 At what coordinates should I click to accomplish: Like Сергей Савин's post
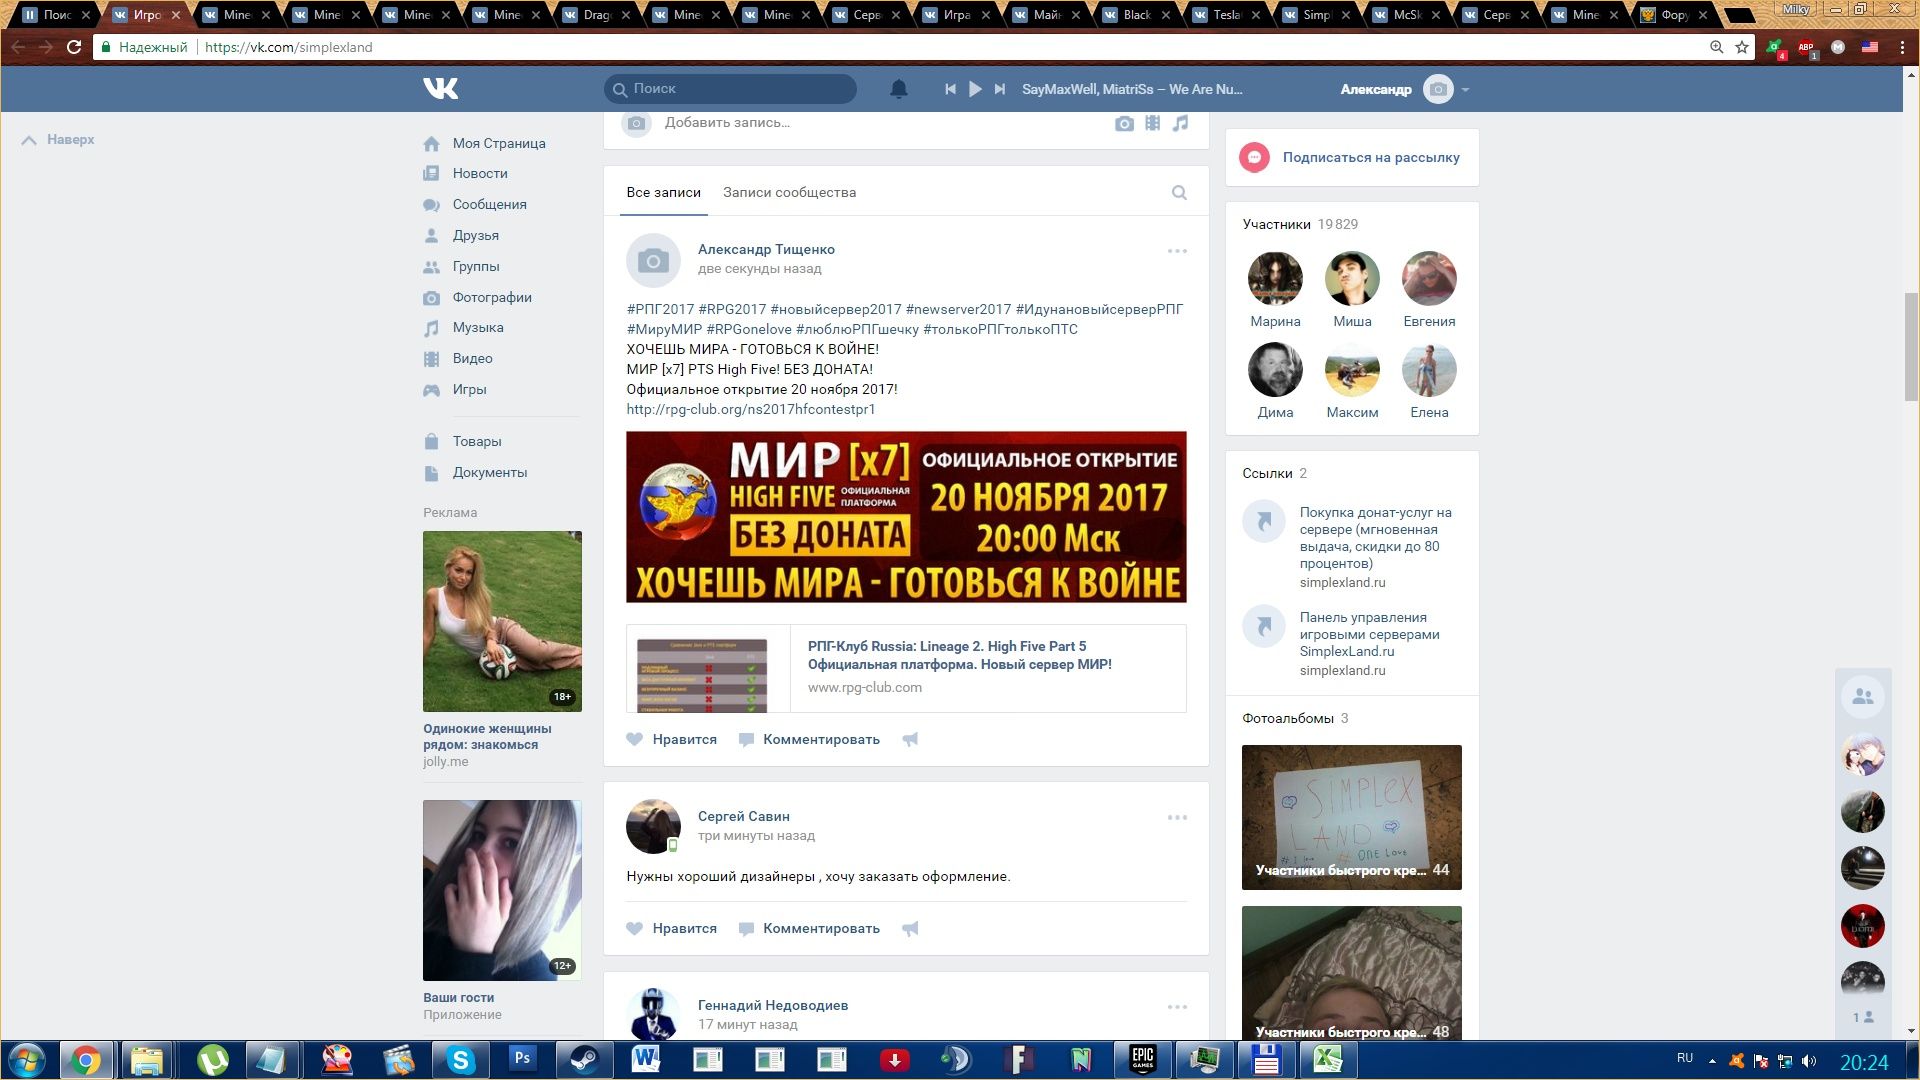(x=672, y=929)
